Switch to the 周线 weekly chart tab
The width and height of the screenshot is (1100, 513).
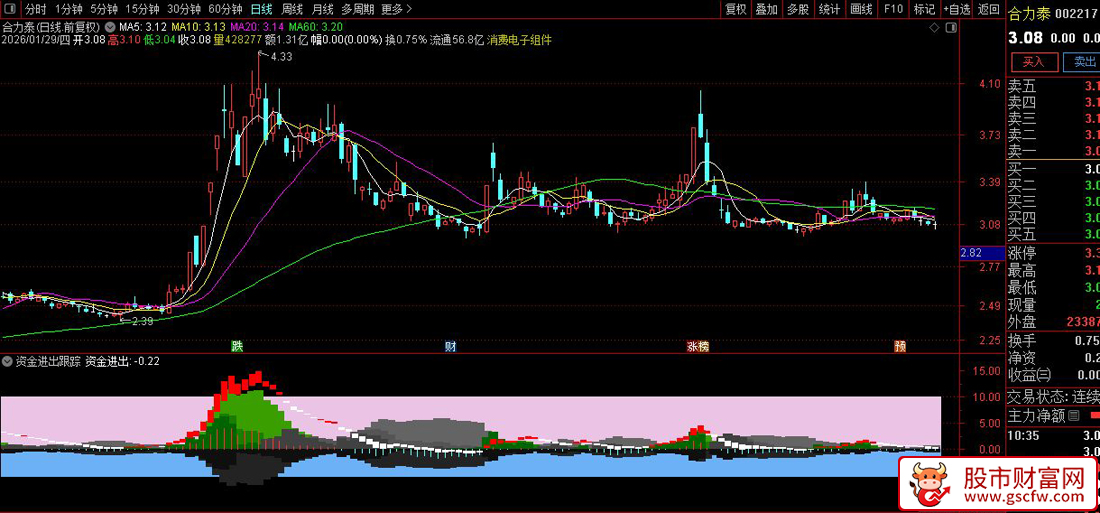pos(293,9)
